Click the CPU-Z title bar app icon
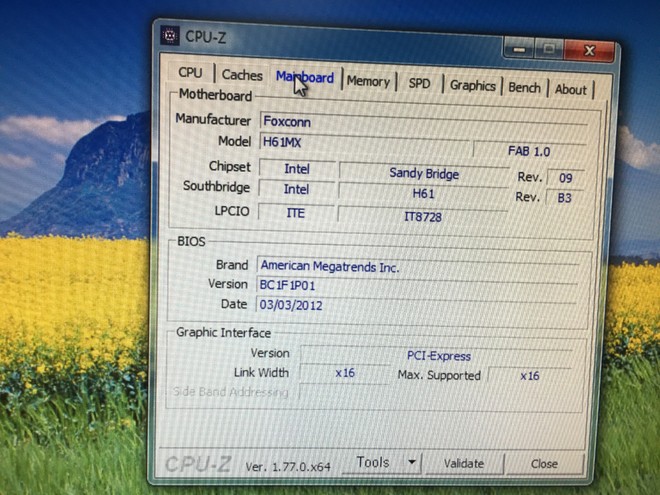Image resolution: width=660 pixels, height=495 pixels. (x=170, y=35)
